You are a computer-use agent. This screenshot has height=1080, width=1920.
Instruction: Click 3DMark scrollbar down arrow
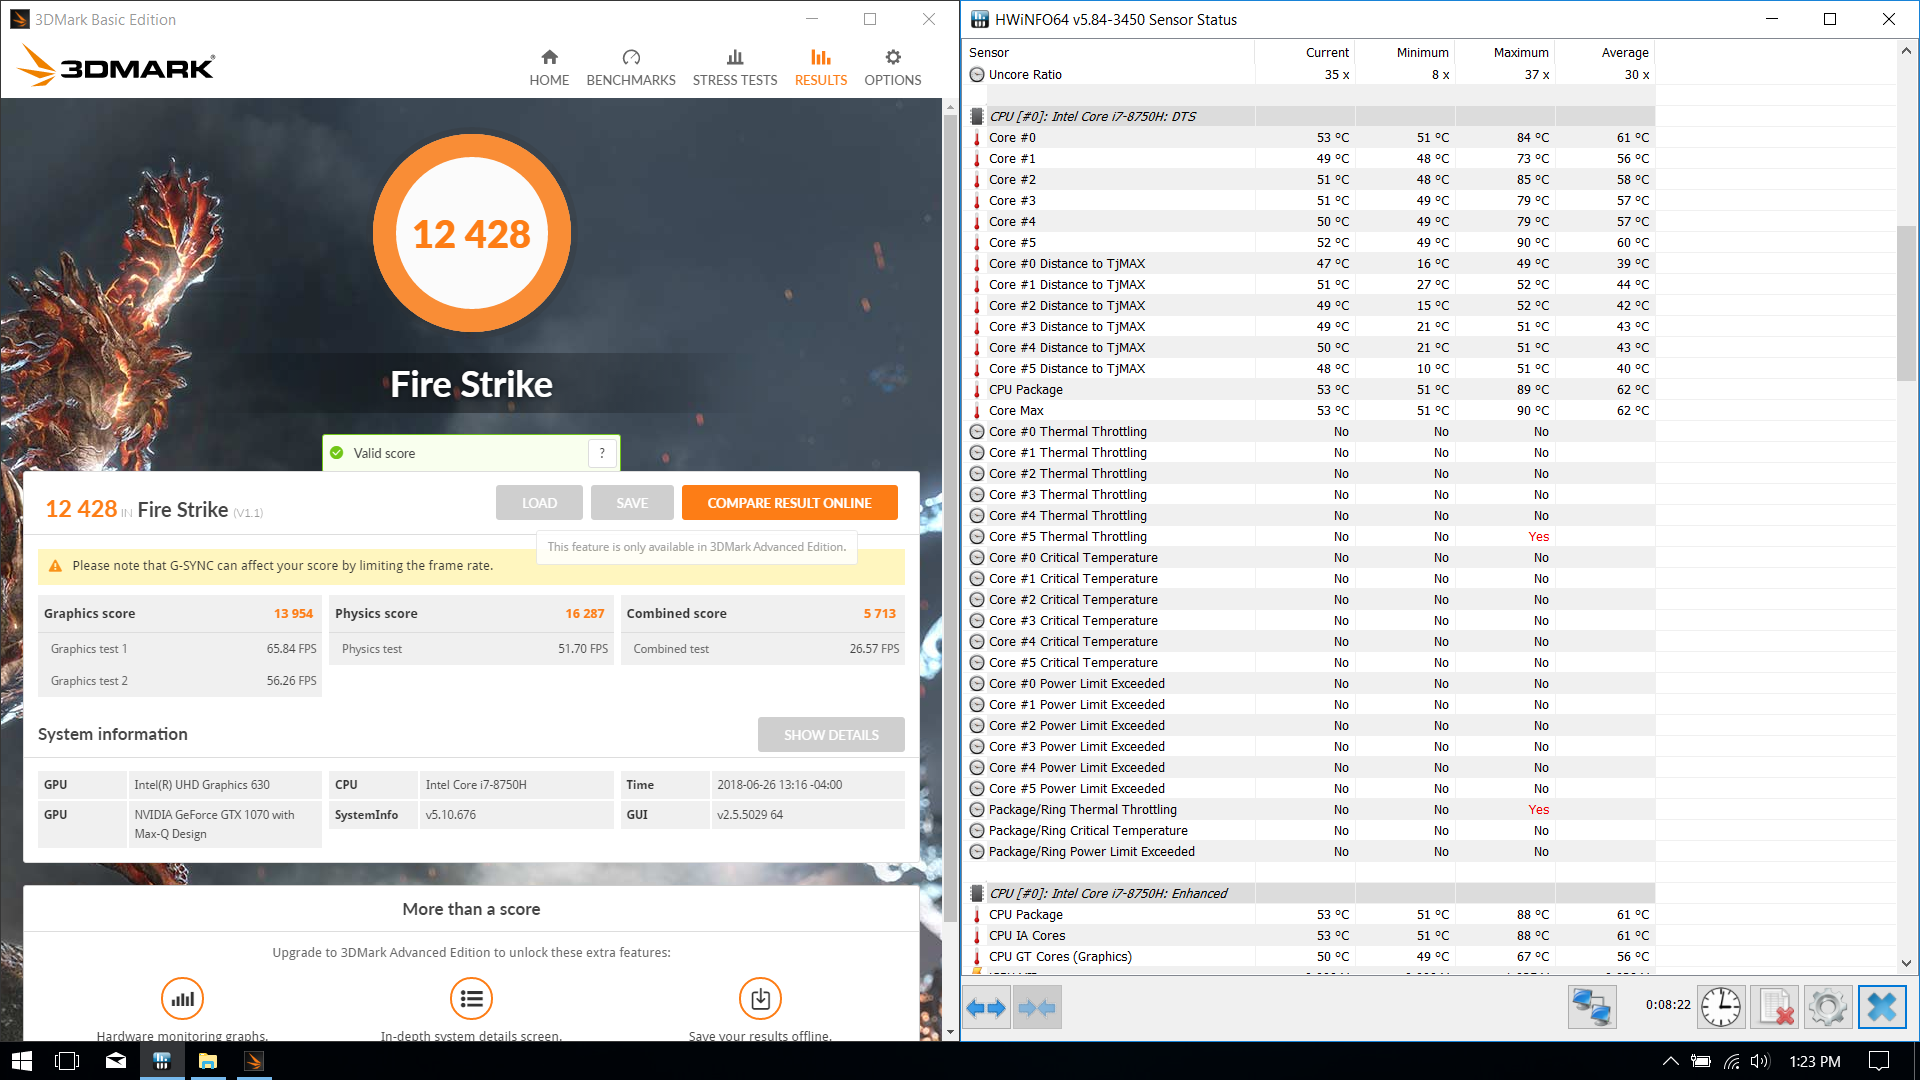[x=950, y=1031]
